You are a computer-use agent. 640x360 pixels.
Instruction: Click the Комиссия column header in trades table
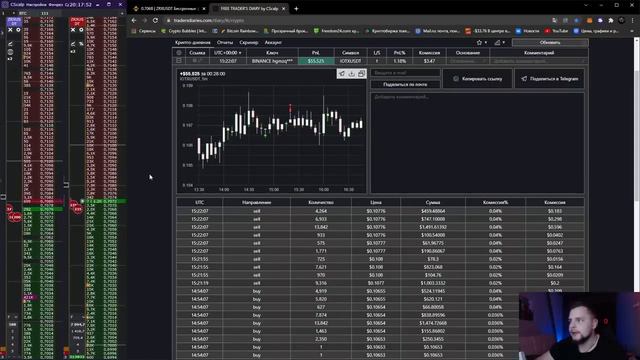[x=429, y=53]
